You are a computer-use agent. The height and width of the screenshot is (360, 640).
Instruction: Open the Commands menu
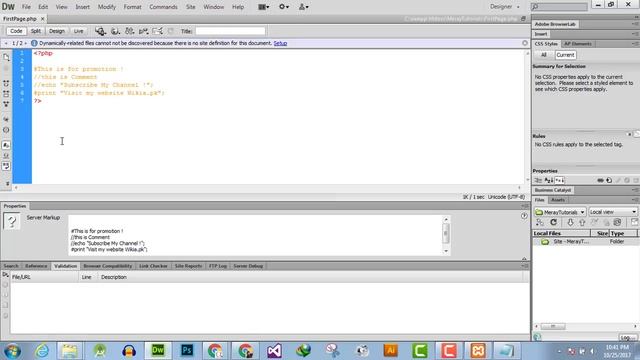click(163, 7)
